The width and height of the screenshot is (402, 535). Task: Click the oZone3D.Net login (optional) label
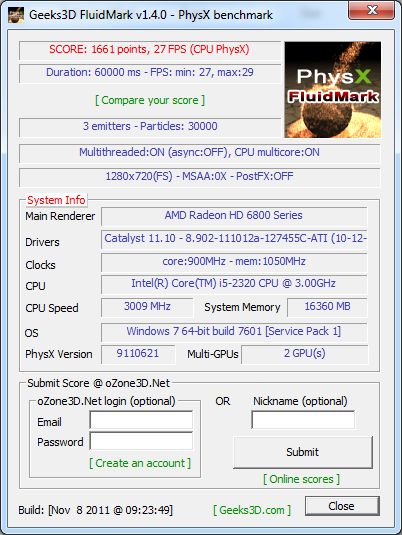pyautogui.click(x=106, y=401)
